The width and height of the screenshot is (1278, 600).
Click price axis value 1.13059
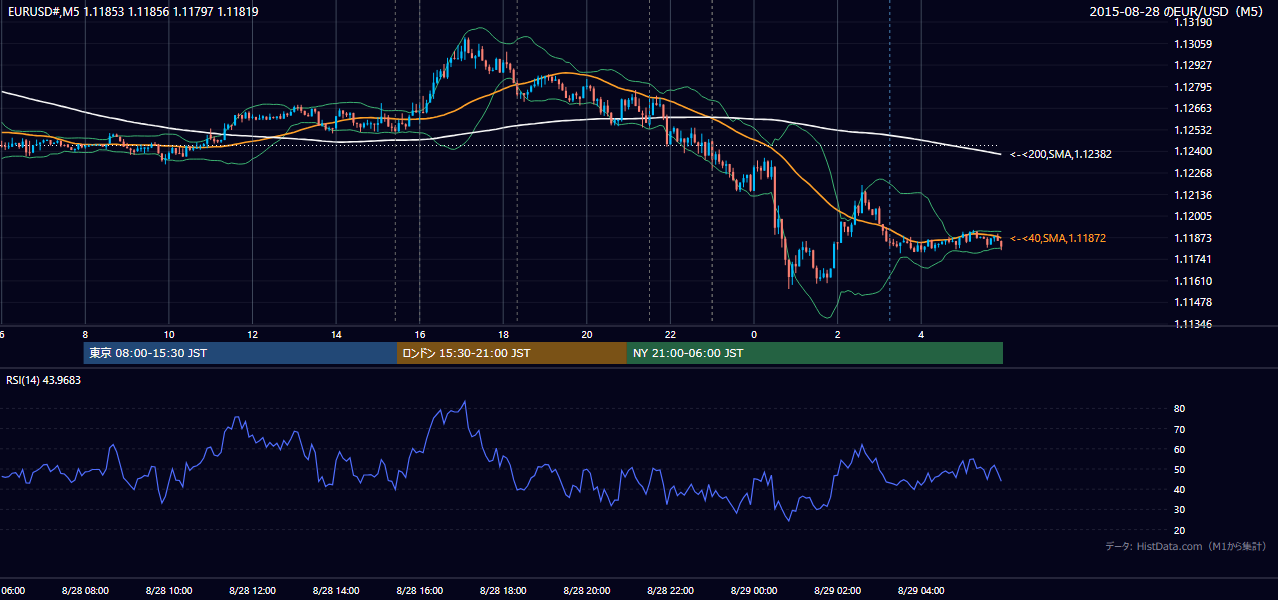1194,44
